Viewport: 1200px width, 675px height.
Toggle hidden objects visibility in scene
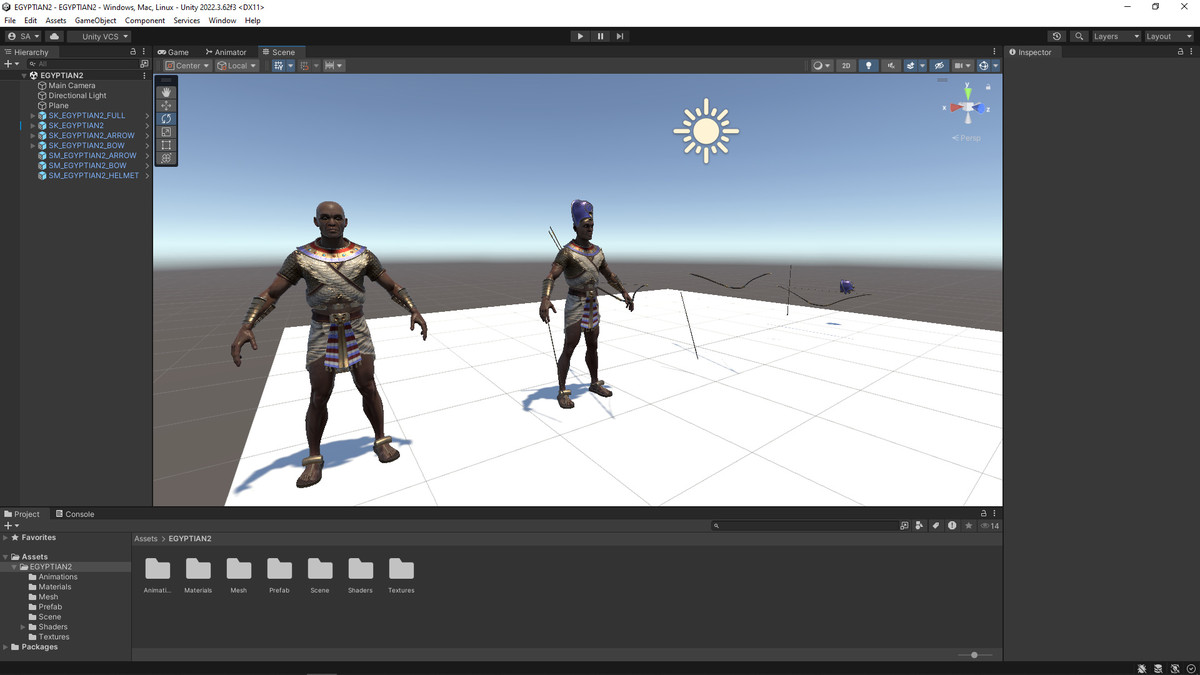point(938,66)
